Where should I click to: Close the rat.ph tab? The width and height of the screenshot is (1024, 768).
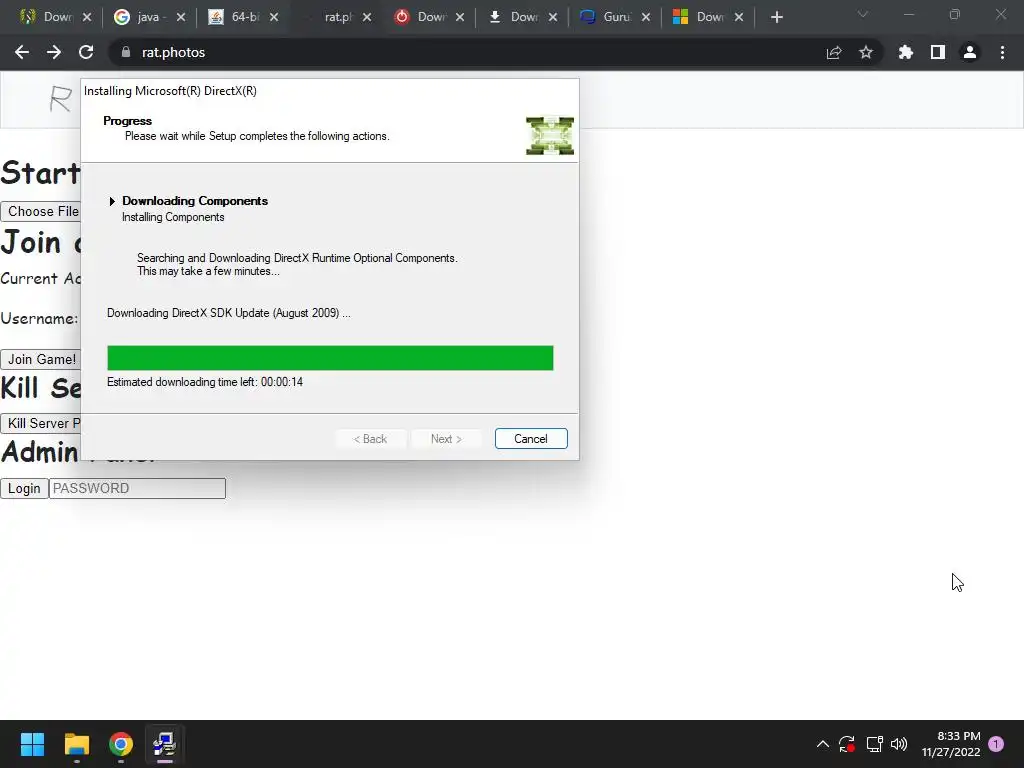tap(367, 17)
